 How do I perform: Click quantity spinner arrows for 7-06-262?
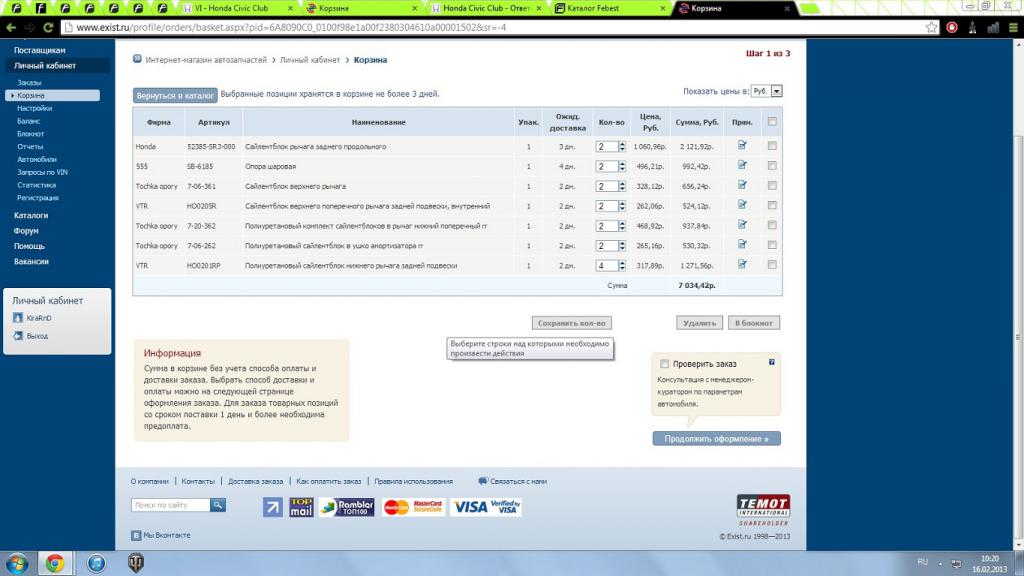click(622, 246)
